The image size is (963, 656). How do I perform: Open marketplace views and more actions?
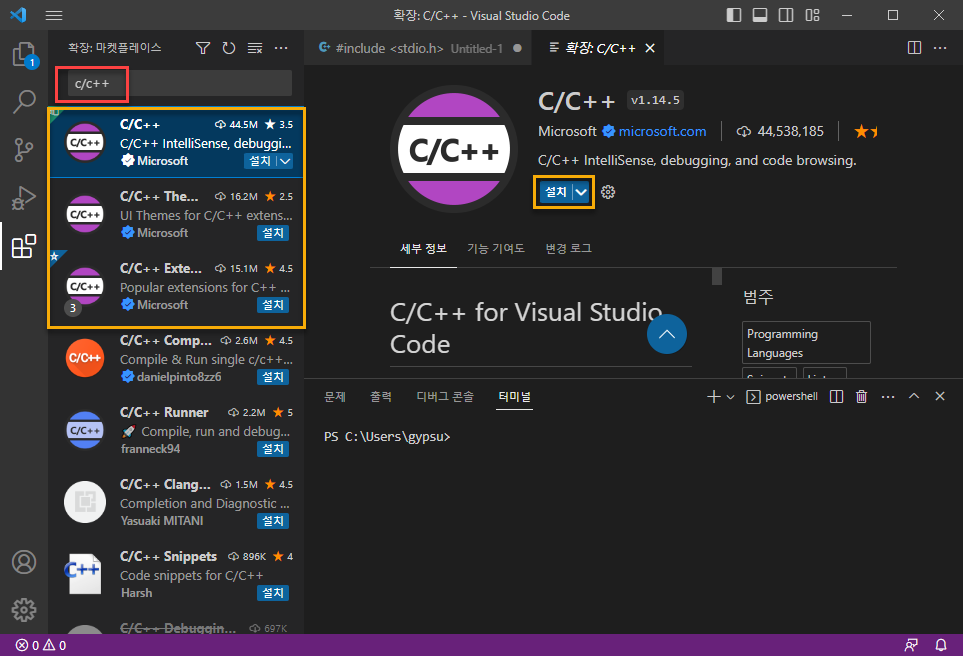click(281, 48)
